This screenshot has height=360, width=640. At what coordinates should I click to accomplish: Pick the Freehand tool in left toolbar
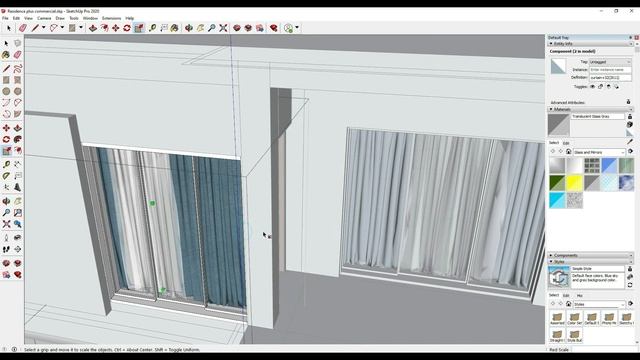[18, 68]
